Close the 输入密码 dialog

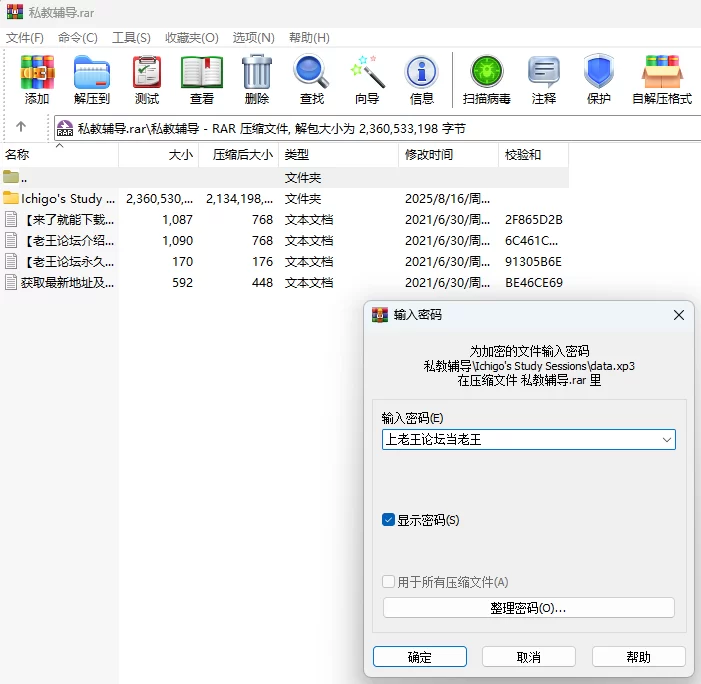[679, 315]
